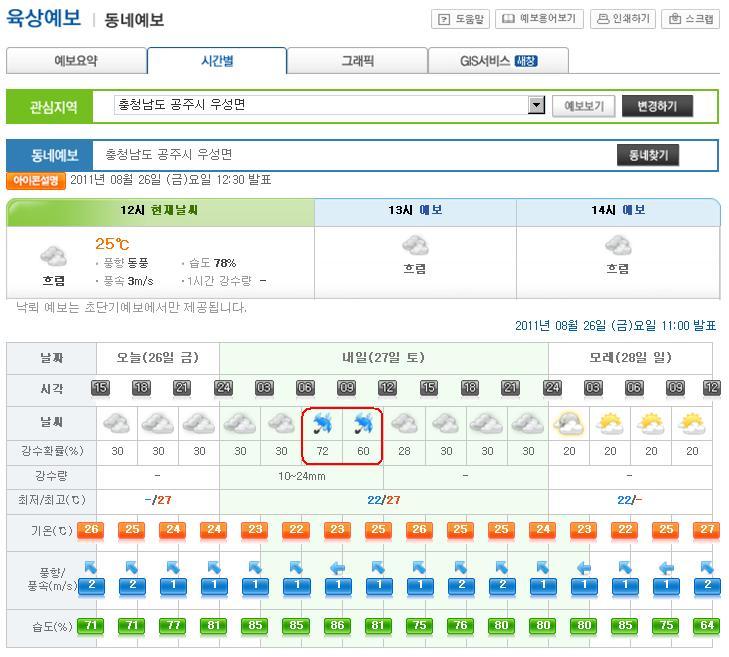Click the 예보보기 button
This screenshot has width=729, height=657.
[x=584, y=106]
